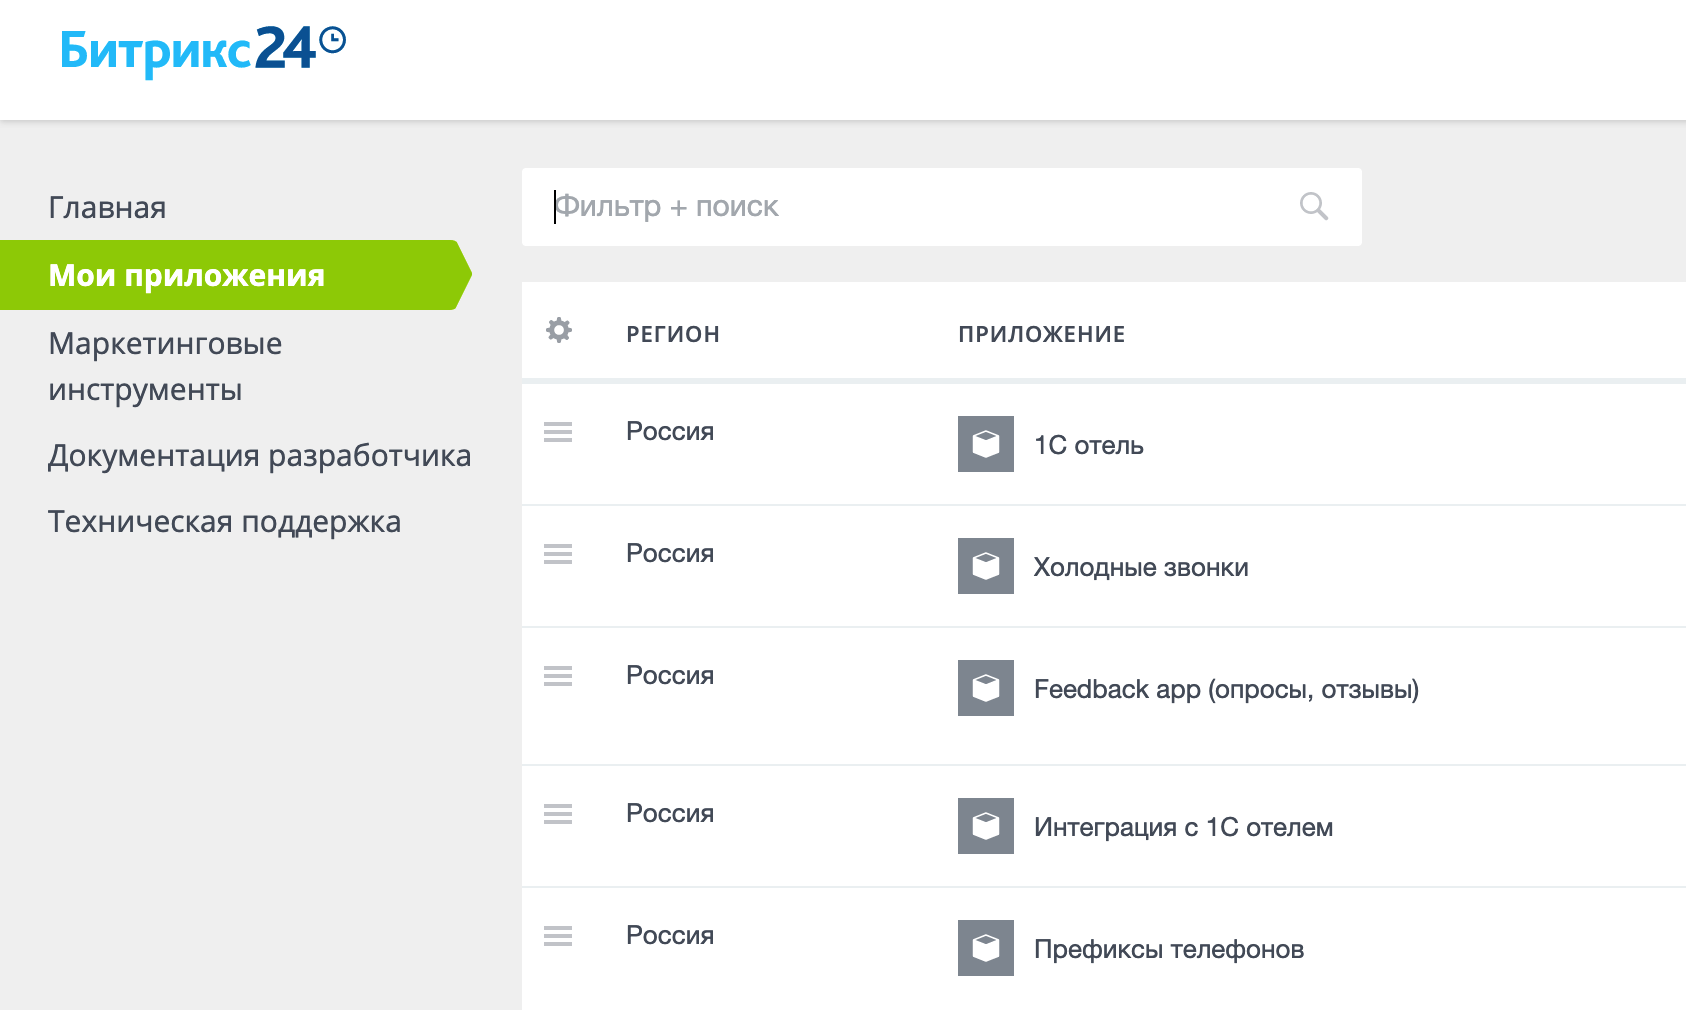Click the Интеграция с 1С отелем app icon

[986, 826]
